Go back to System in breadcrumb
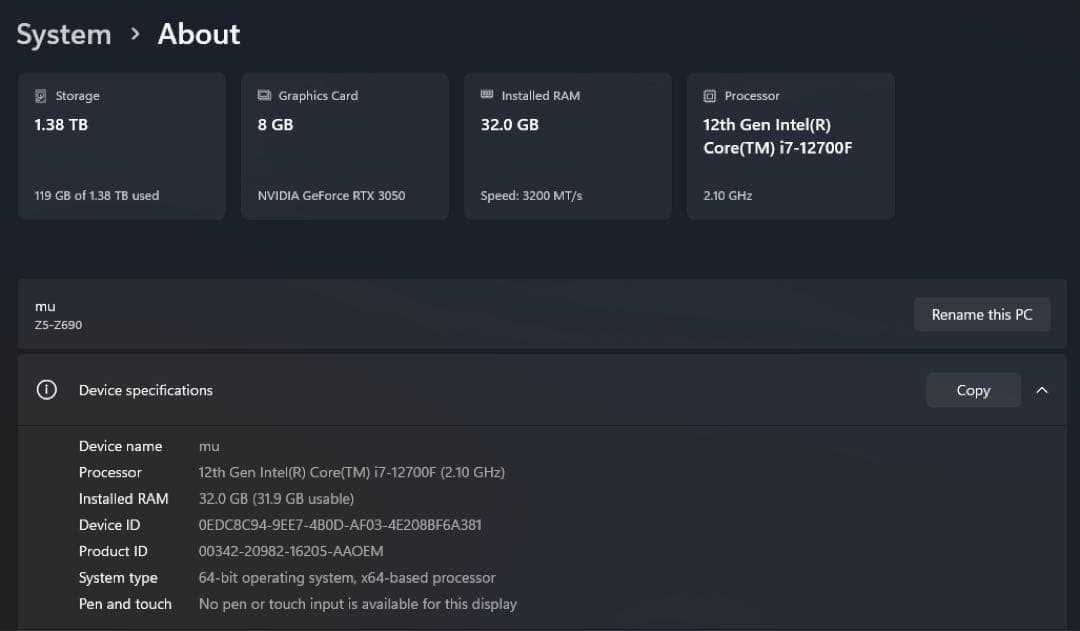Screen dimensions: 1080x631 pos(64,34)
